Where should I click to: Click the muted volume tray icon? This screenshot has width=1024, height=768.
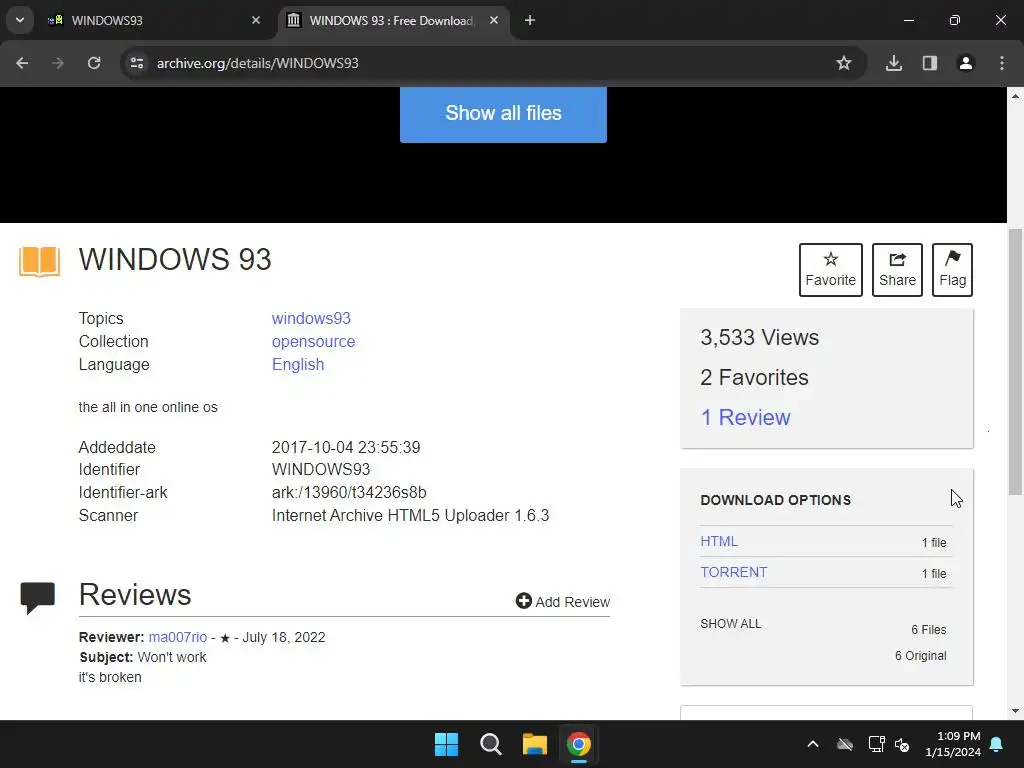(903, 744)
